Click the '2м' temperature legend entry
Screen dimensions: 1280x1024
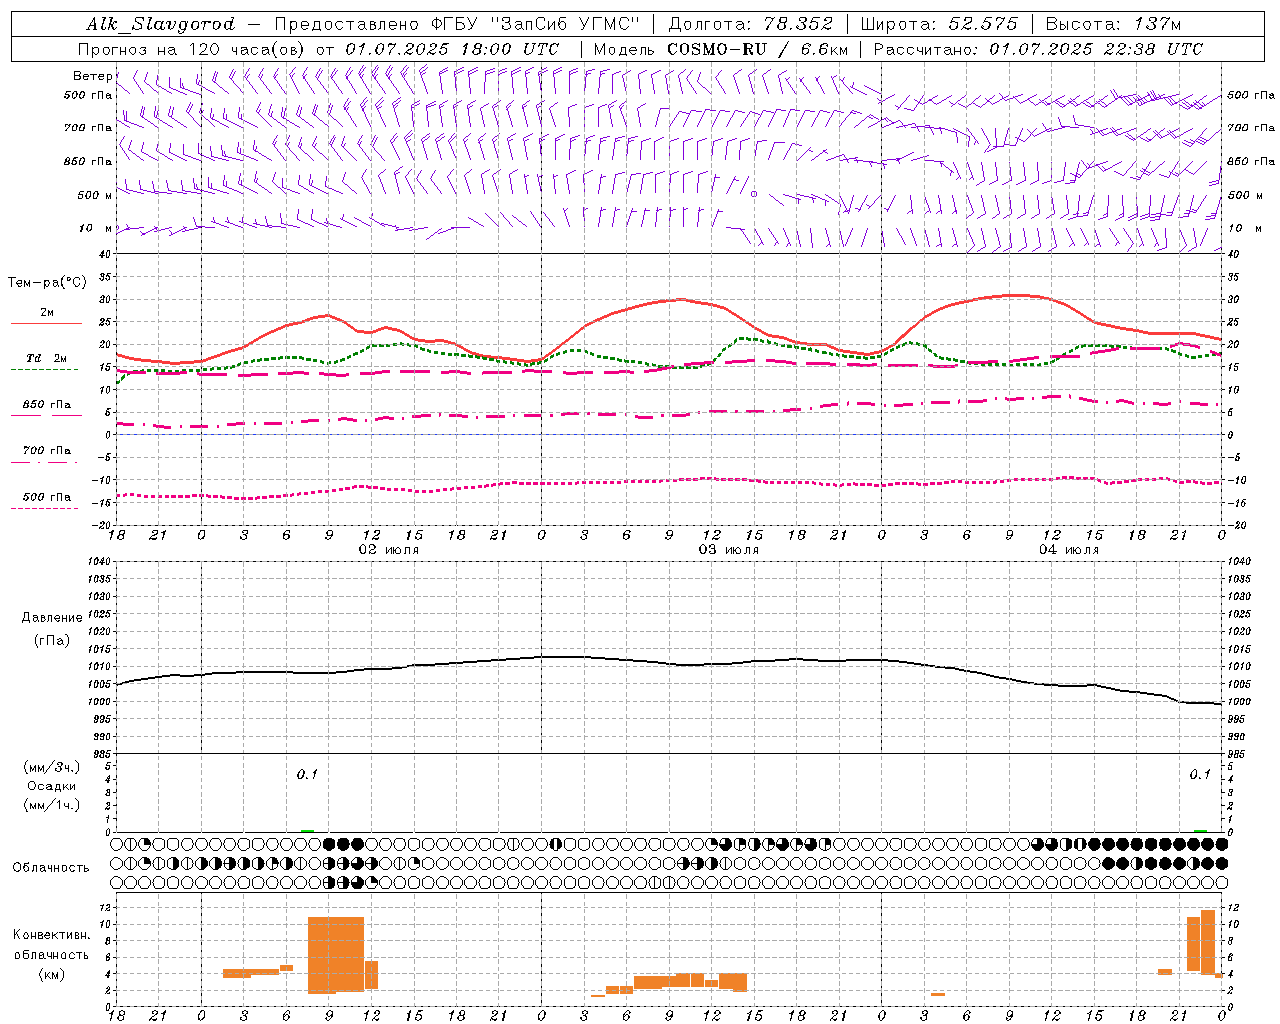(47, 312)
